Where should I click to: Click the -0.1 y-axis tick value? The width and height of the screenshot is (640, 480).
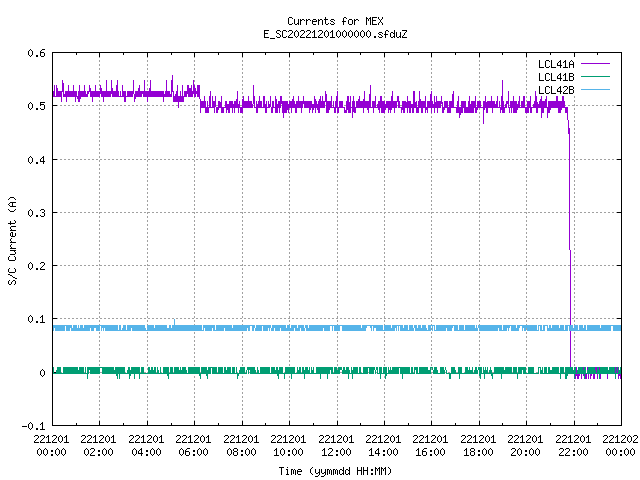[33, 426]
